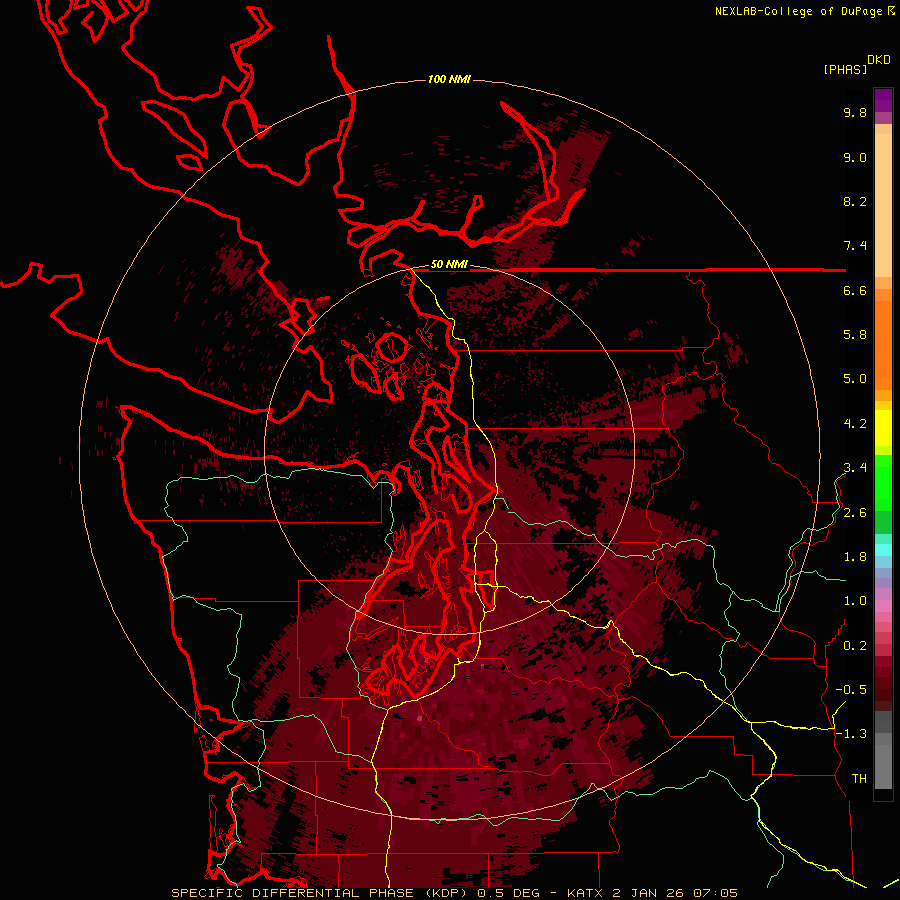This screenshot has width=900, height=900.
Task: Select the 0.2 legend value
Action: pyautogui.click(x=855, y=646)
